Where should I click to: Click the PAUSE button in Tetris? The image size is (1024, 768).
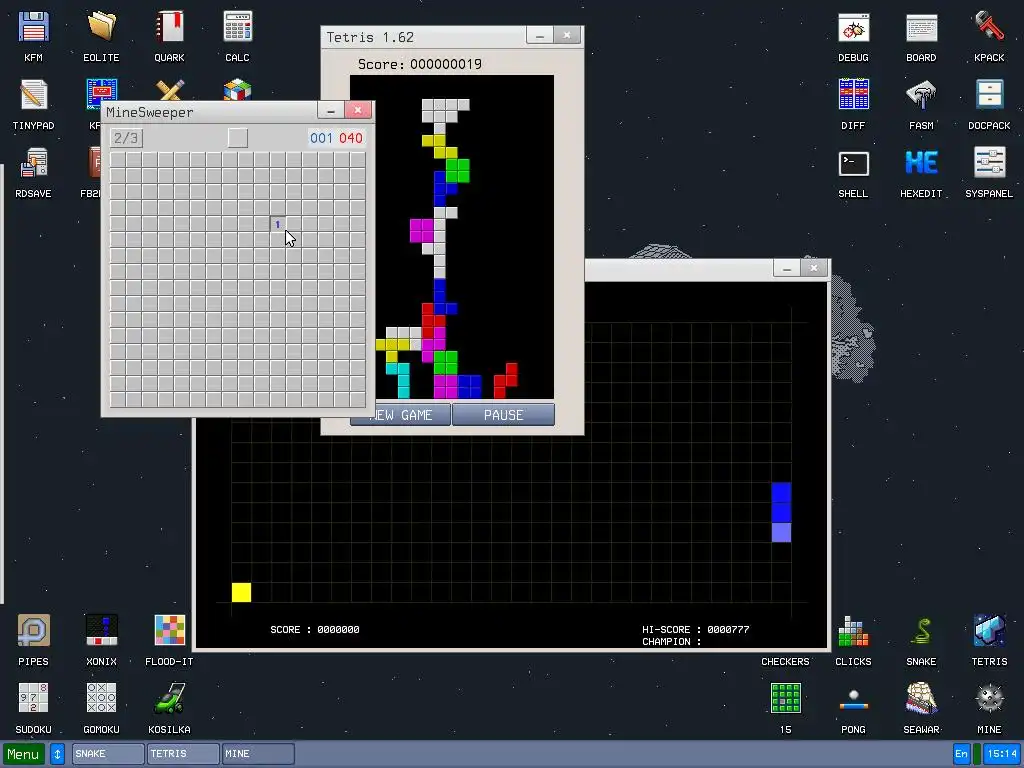(x=504, y=415)
